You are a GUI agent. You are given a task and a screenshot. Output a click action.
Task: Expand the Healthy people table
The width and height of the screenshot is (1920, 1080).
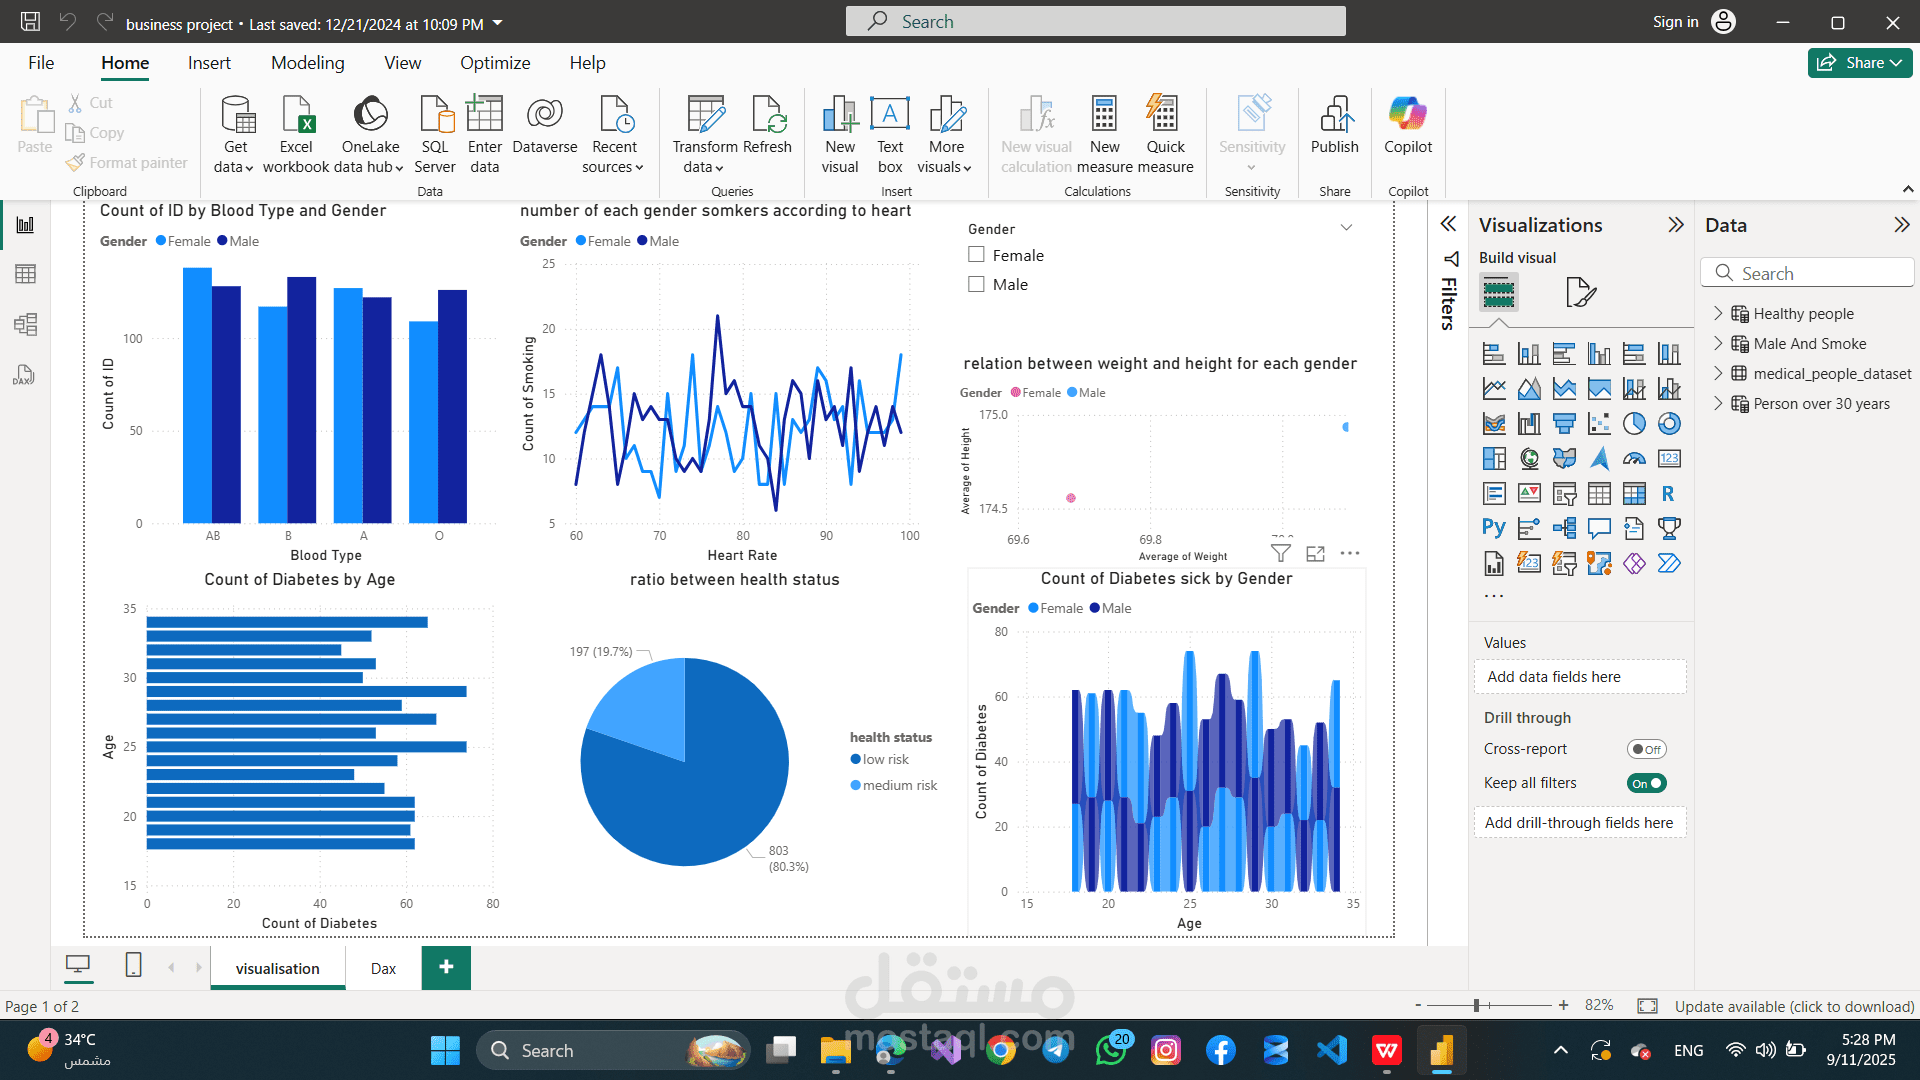1719,313
